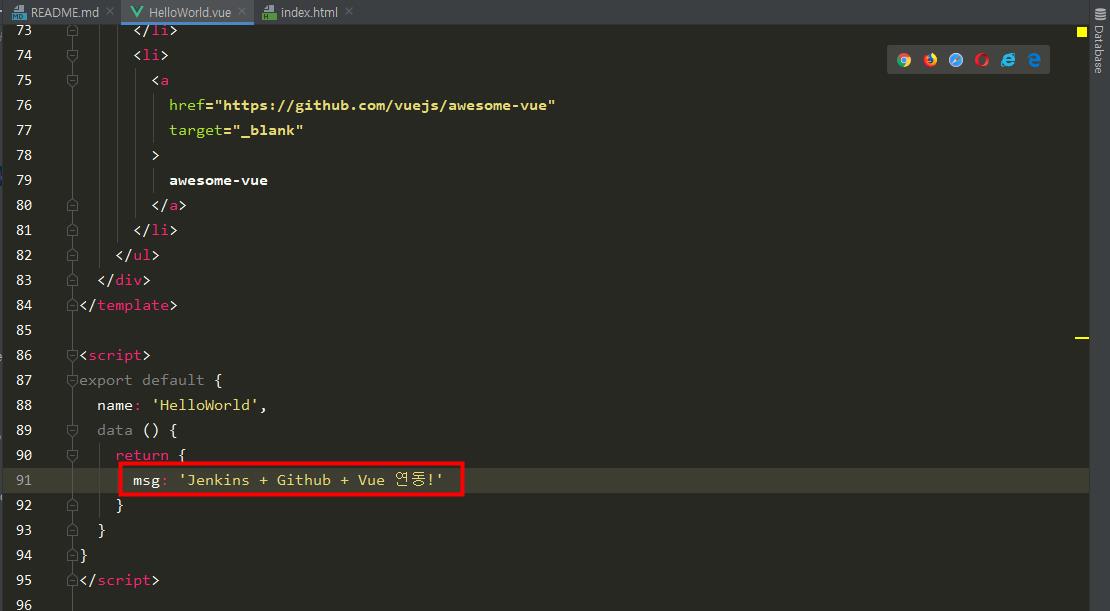The width and height of the screenshot is (1110, 611).
Task: Click the awesome-vue link text on line 79
Action: 218,181
